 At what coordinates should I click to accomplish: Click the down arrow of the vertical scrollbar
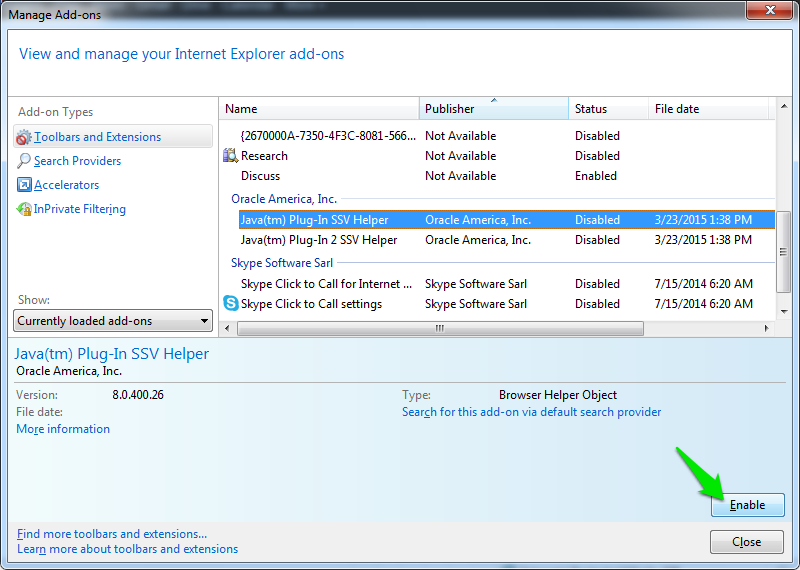(784, 311)
